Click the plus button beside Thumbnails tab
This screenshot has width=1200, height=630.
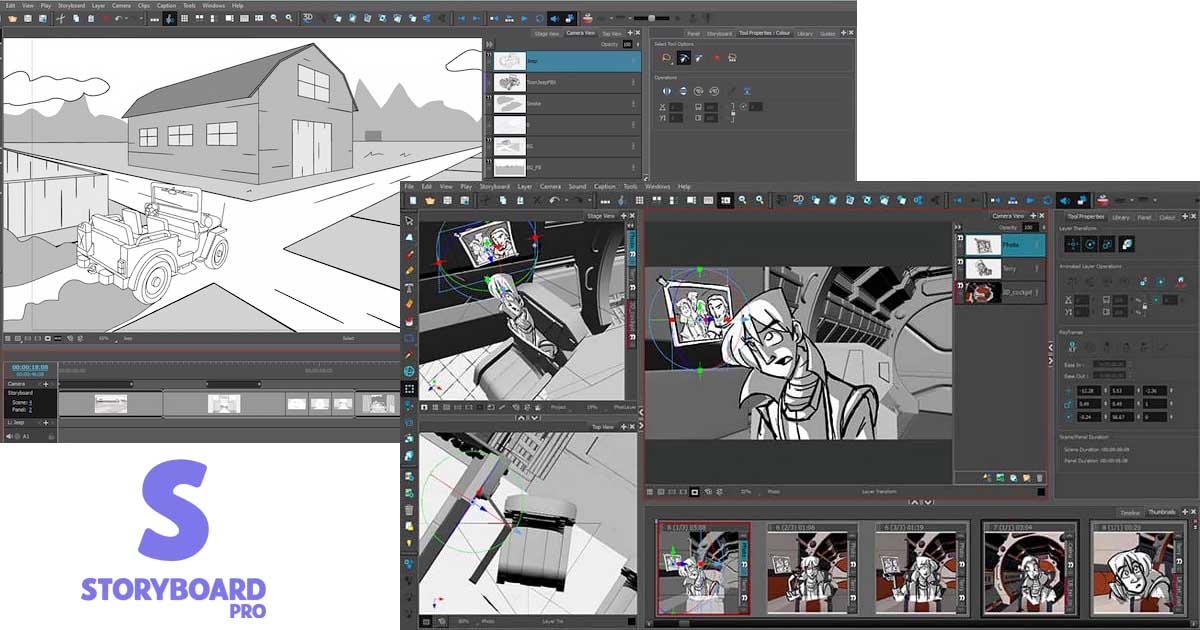click(x=1184, y=511)
